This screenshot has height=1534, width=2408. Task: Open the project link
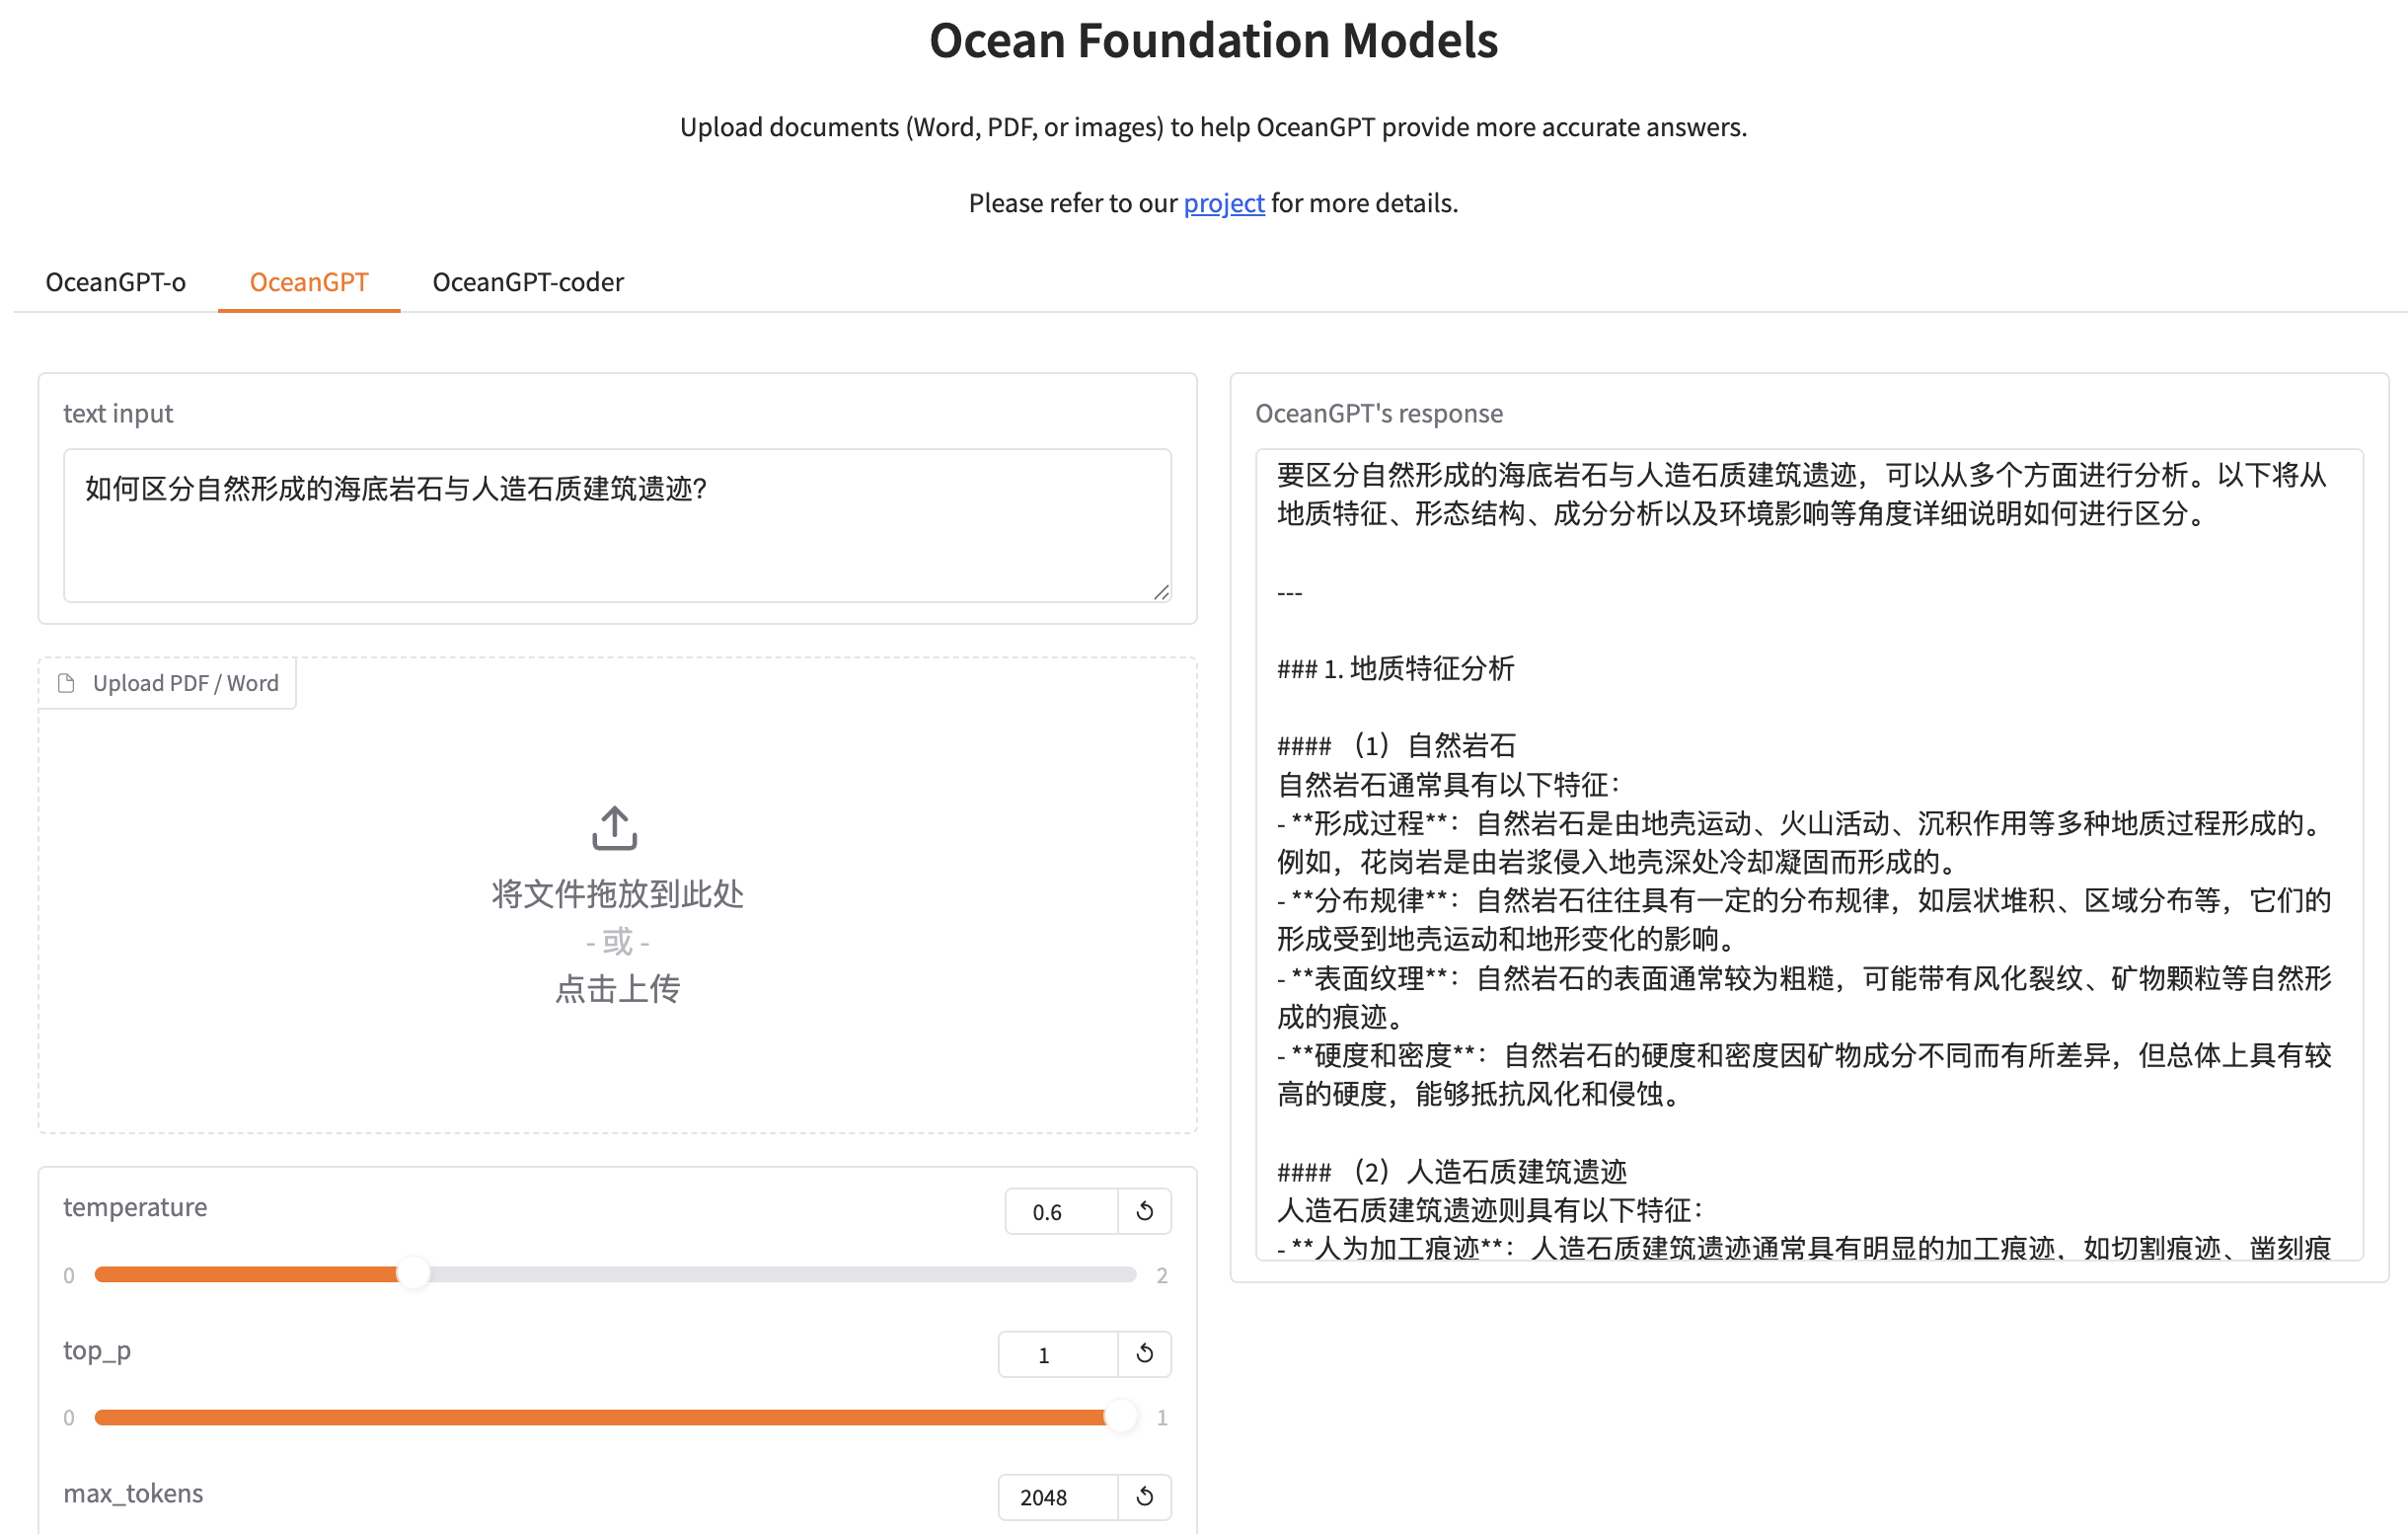[1224, 203]
